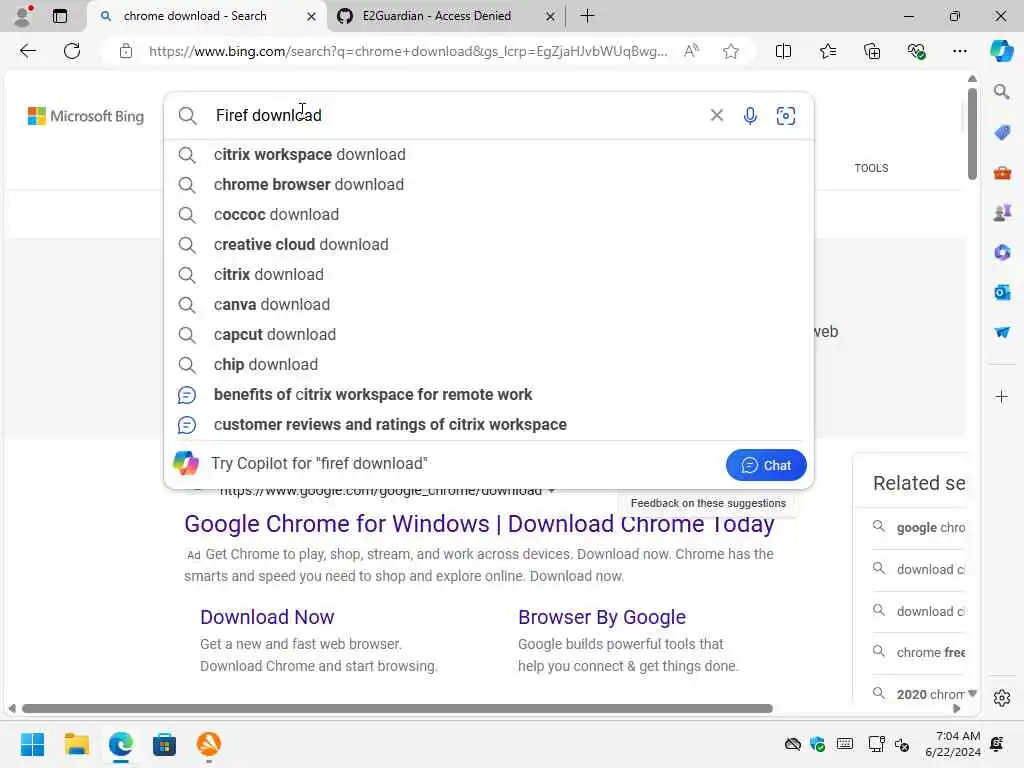The image size is (1024, 768).
Task: Open Google Chrome for Windows result title
Action: click(479, 524)
